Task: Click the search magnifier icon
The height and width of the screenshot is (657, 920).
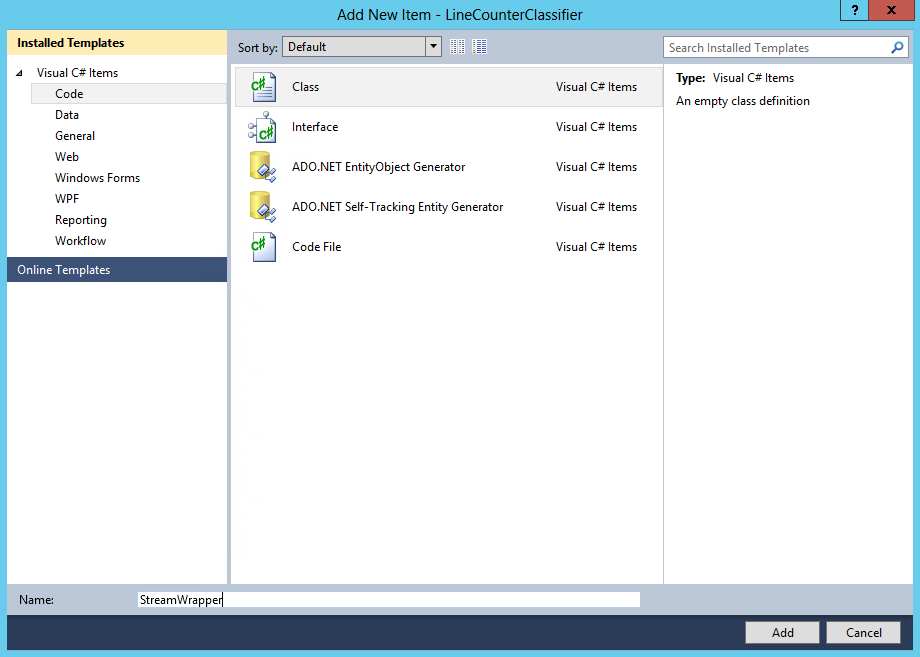Action: tap(897, 47)
